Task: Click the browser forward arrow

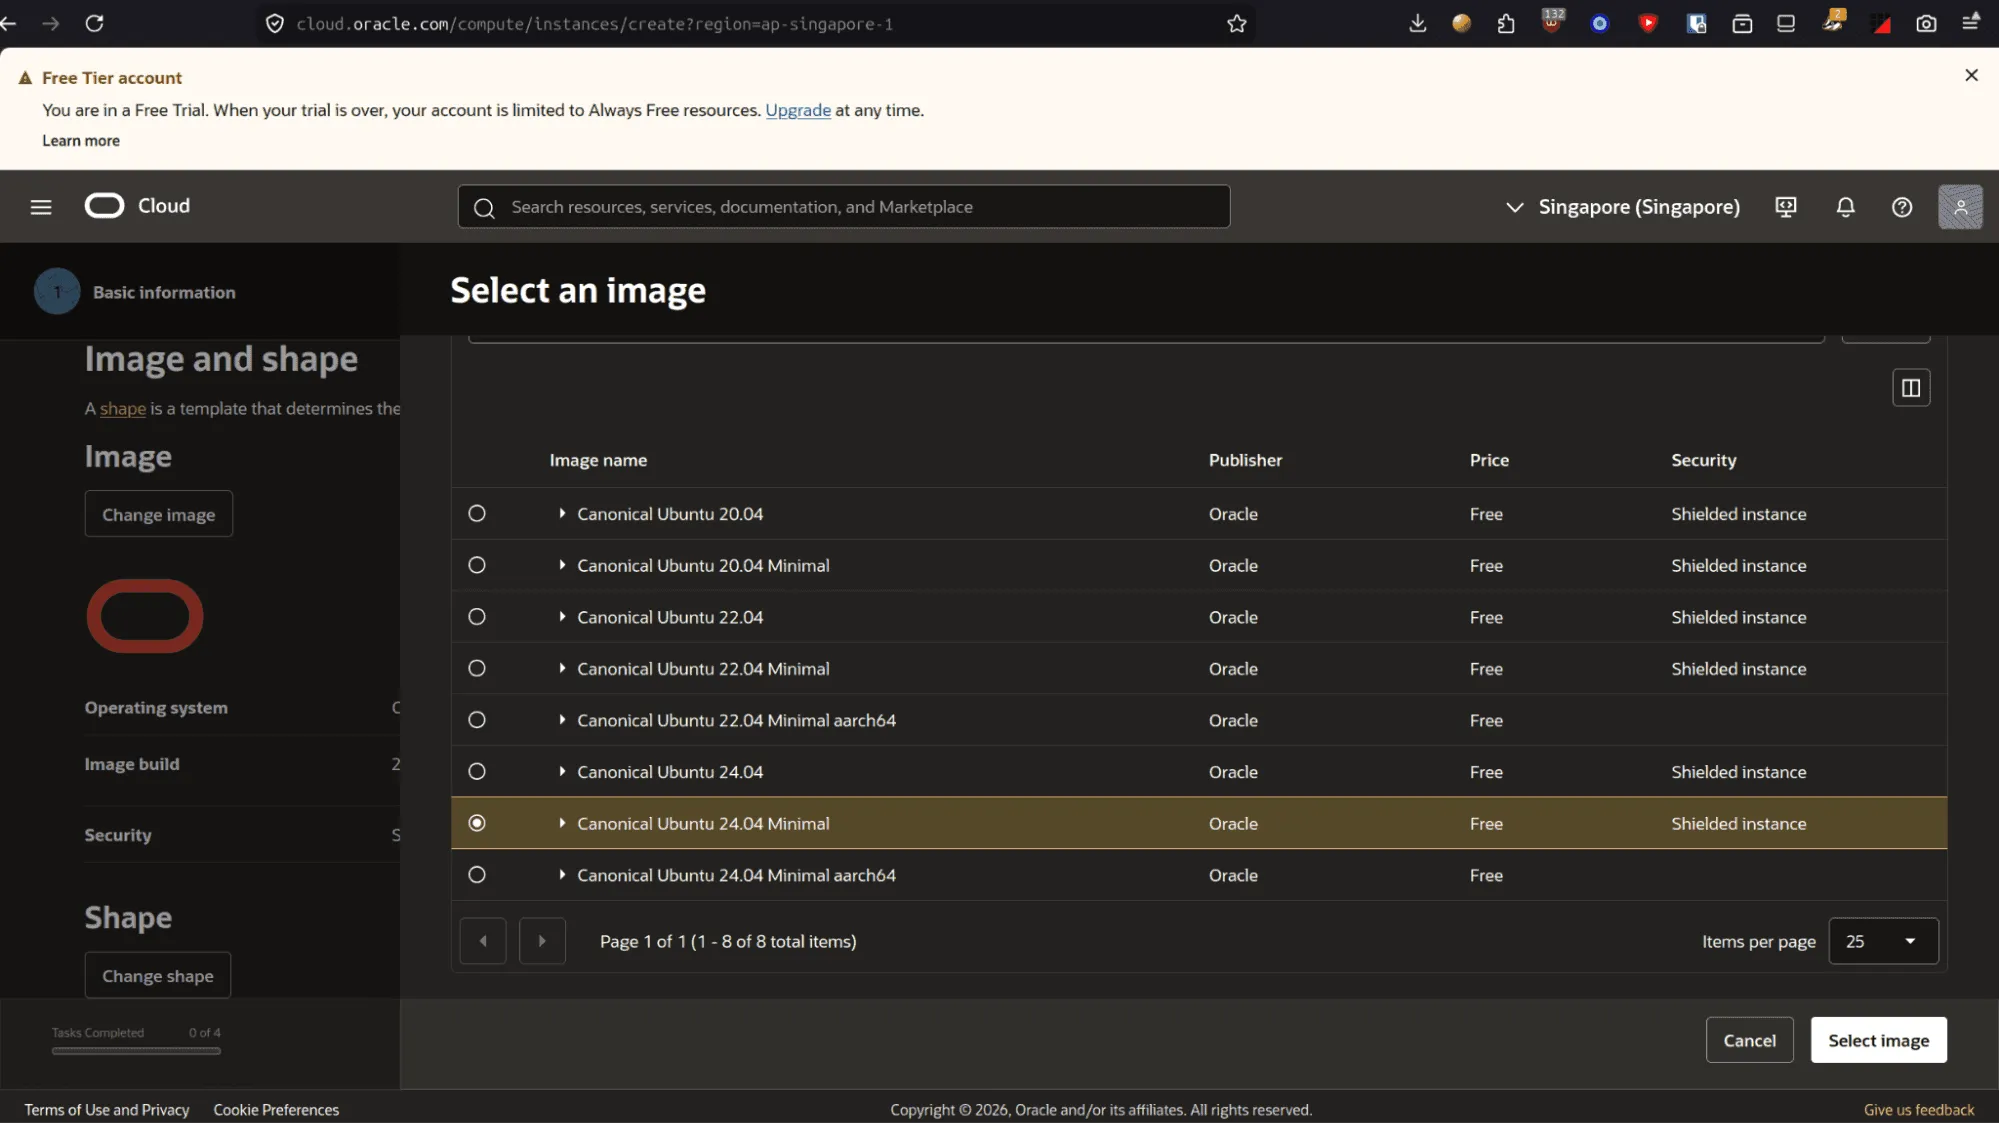Action: [x=51, y=23]
